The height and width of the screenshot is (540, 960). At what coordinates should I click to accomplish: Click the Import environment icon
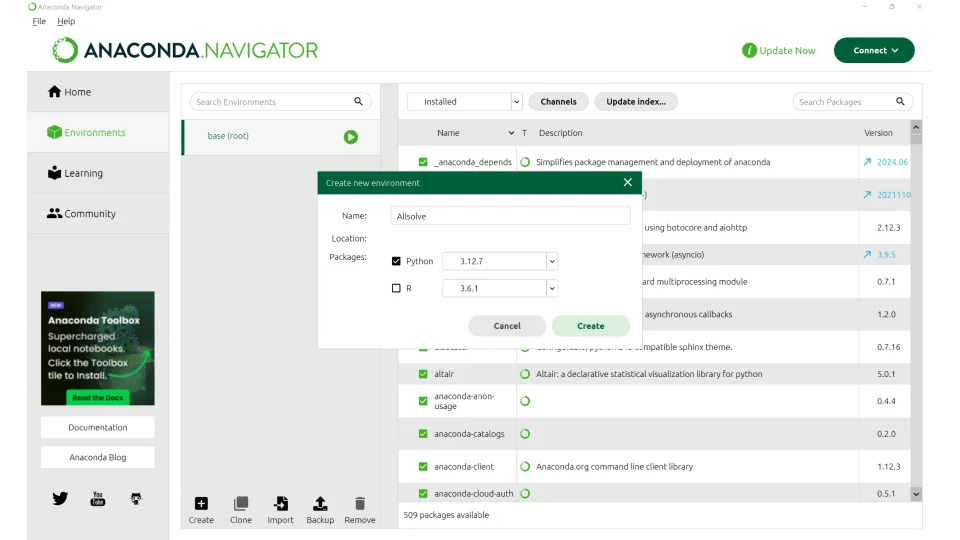pyautogui.click(x=281, y=504)
